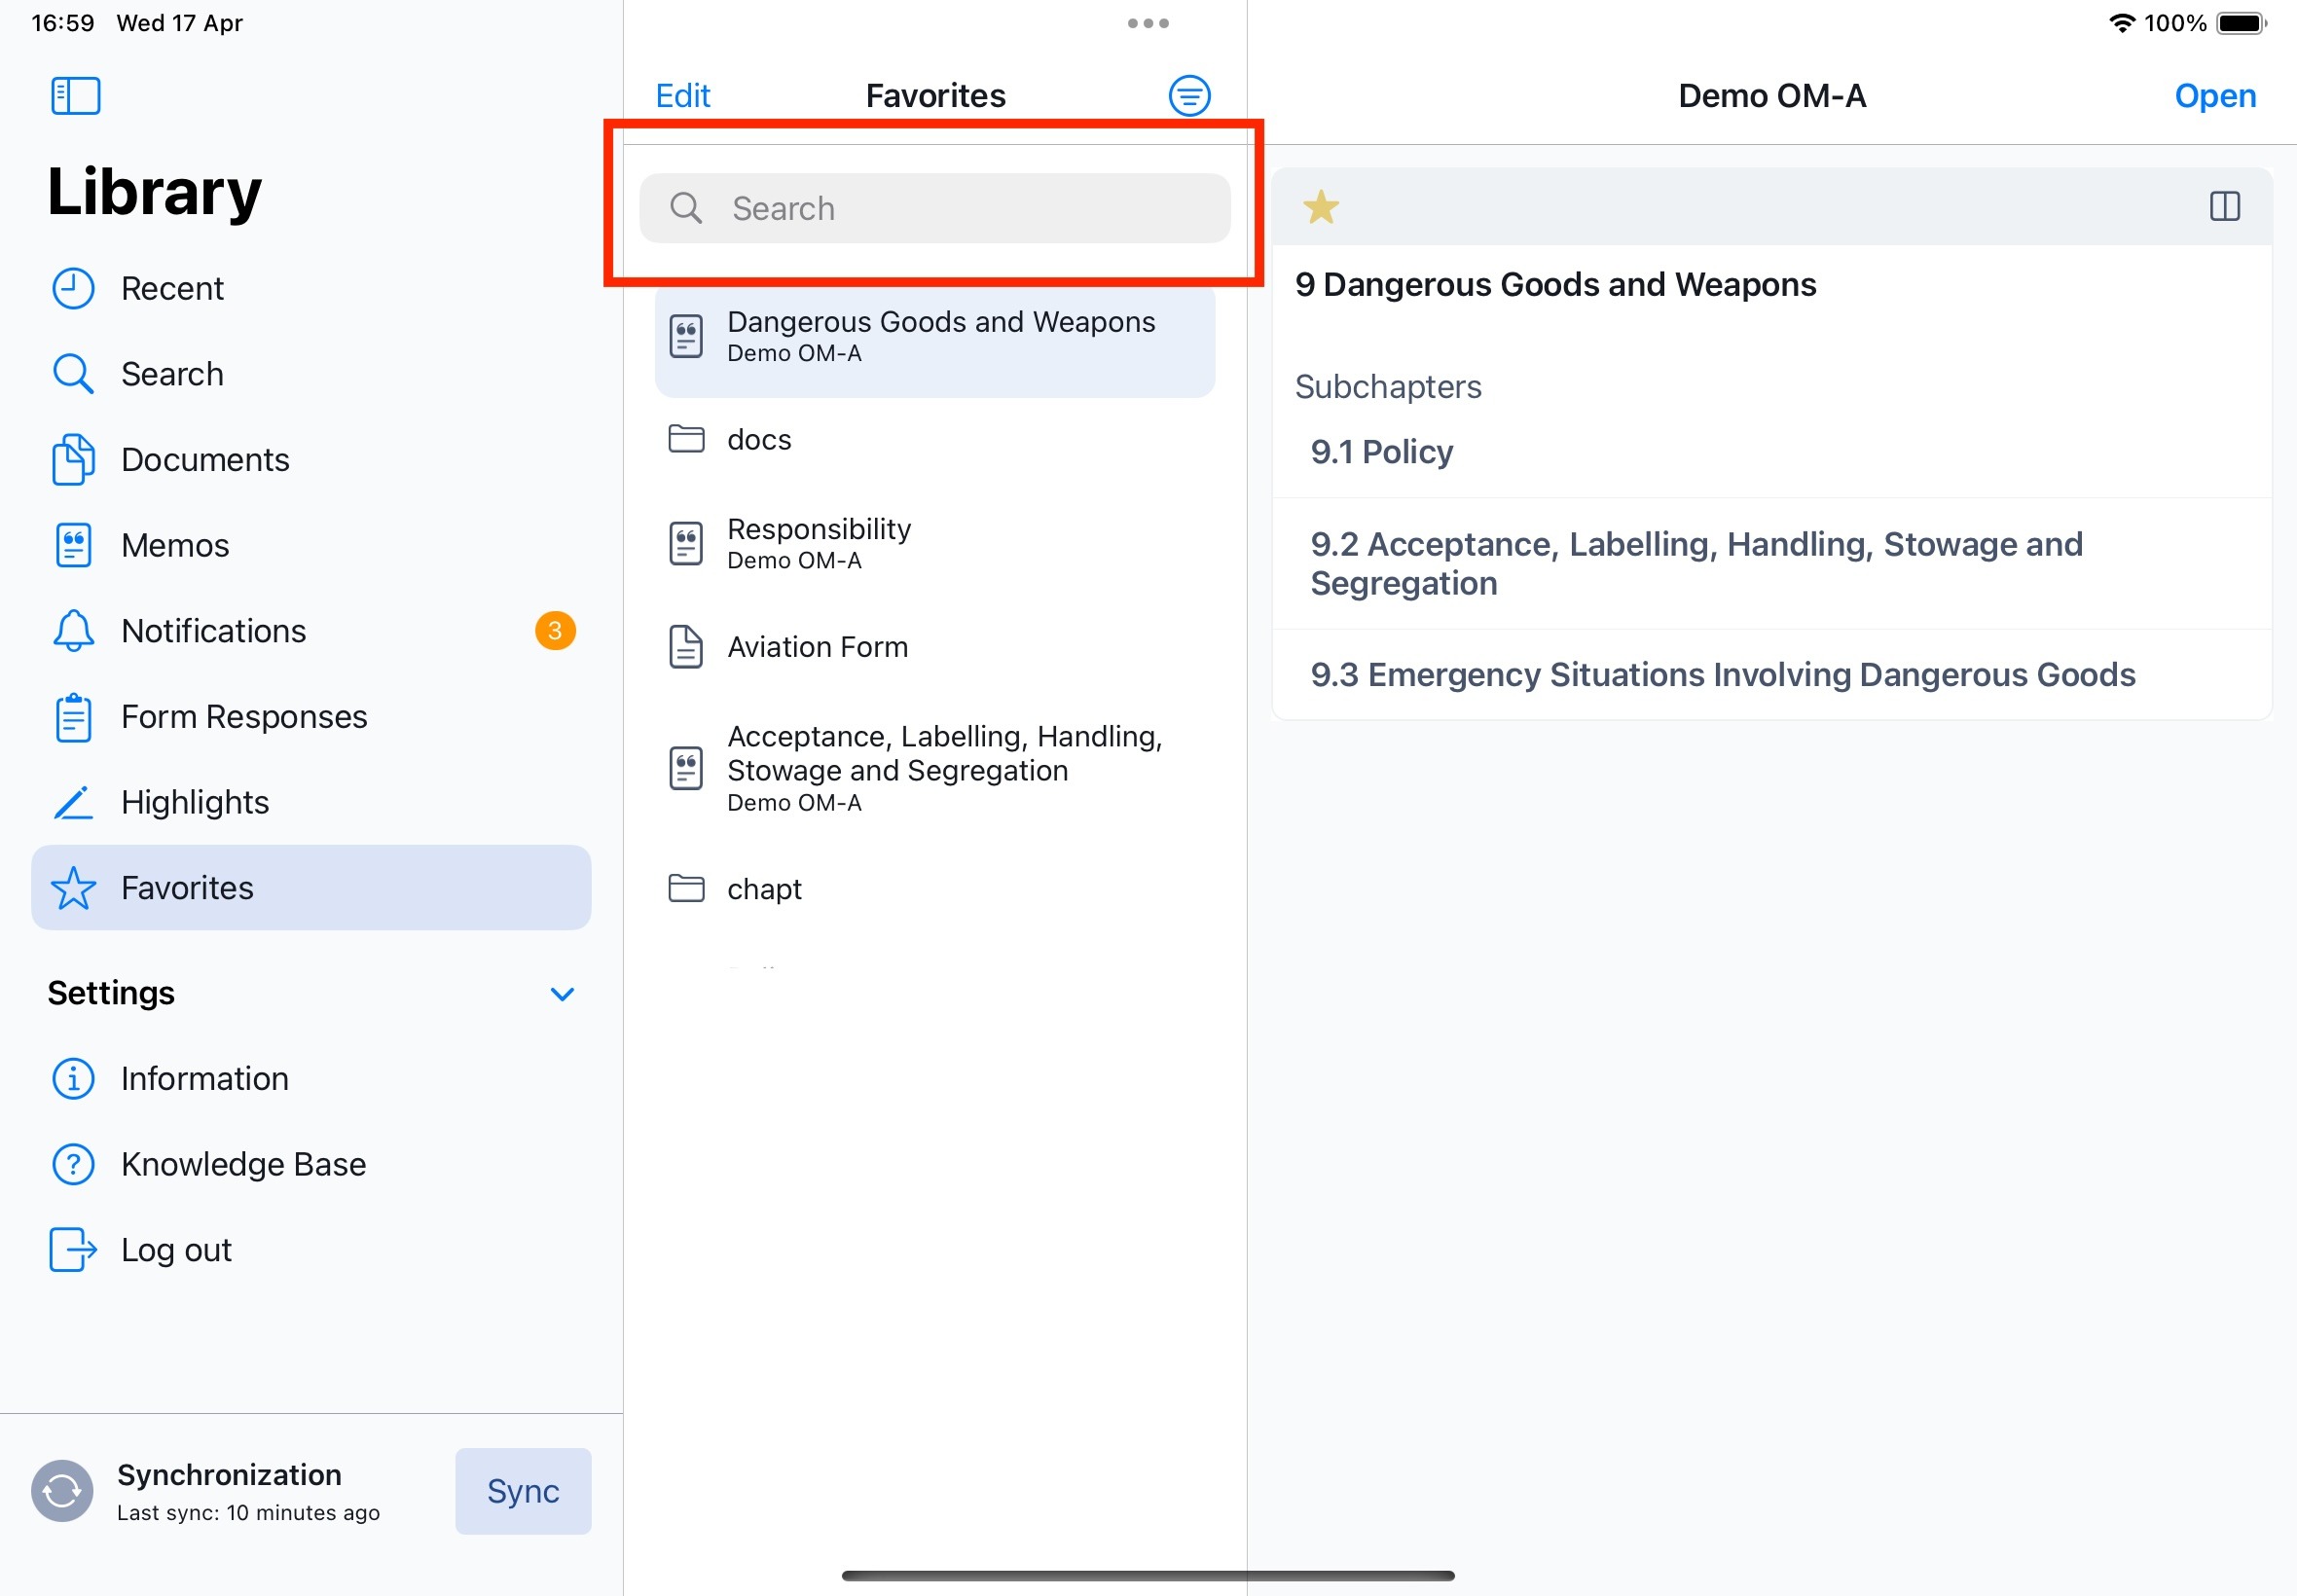Tap Open for Demo OM-A
Screen dimensions: 2297x1596
point(2214,96)
